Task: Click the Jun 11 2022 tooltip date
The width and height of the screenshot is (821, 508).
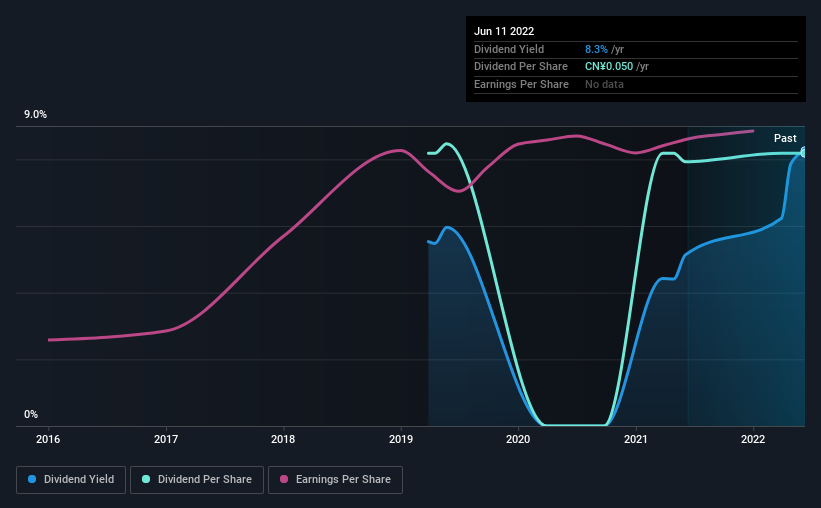Action: click(504, 31)
